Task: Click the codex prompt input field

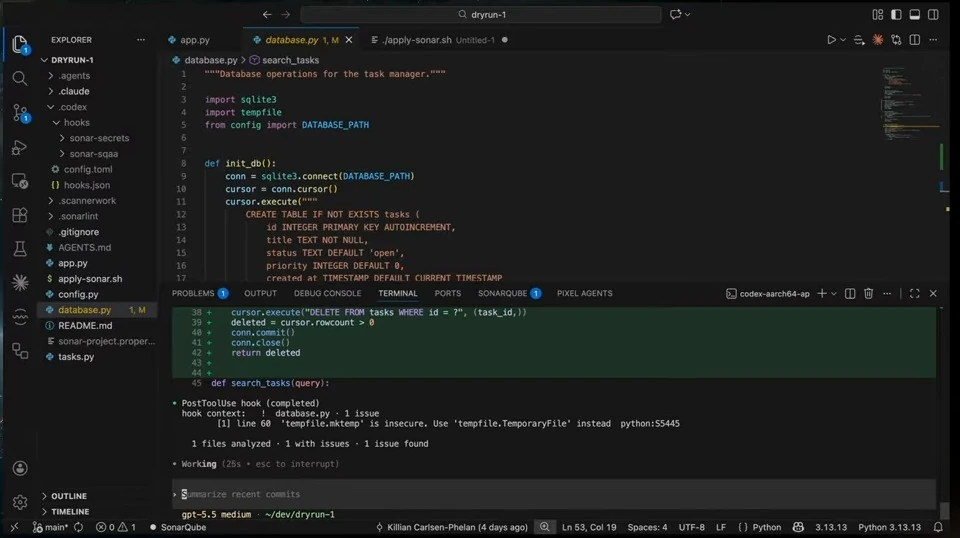Action: coord(554,494)
